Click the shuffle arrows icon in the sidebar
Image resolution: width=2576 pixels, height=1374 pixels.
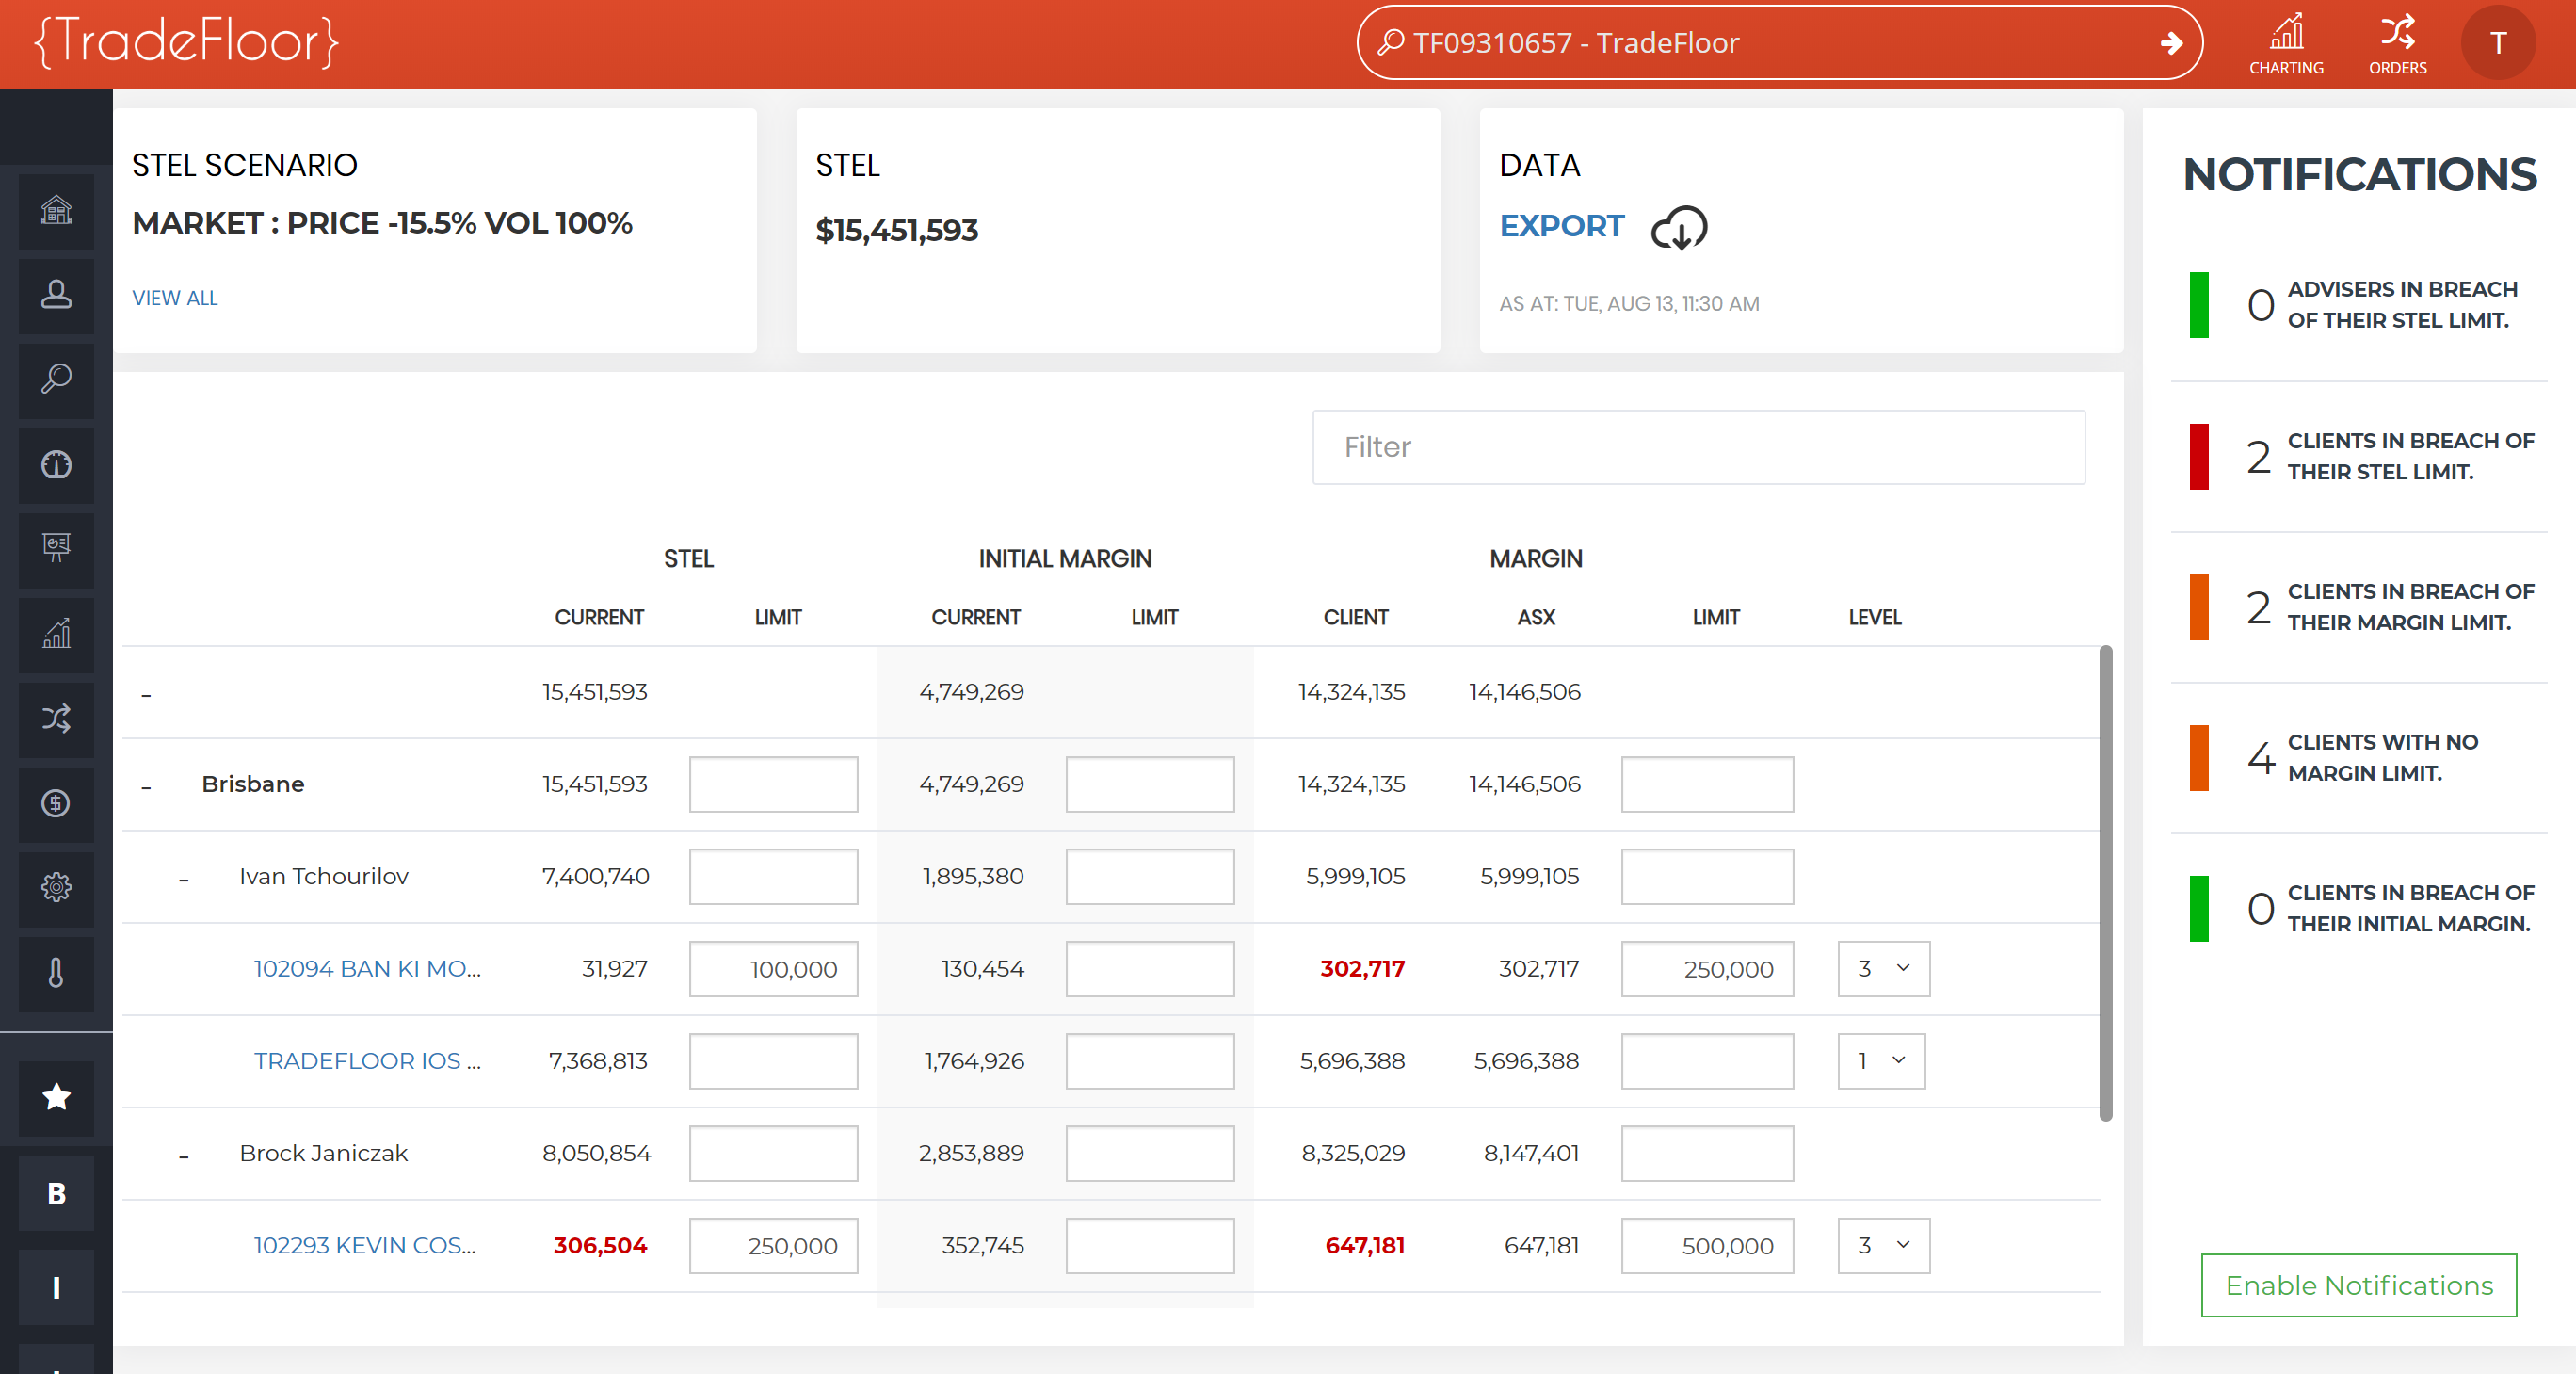pyautogui.click(x=56, y=719)
